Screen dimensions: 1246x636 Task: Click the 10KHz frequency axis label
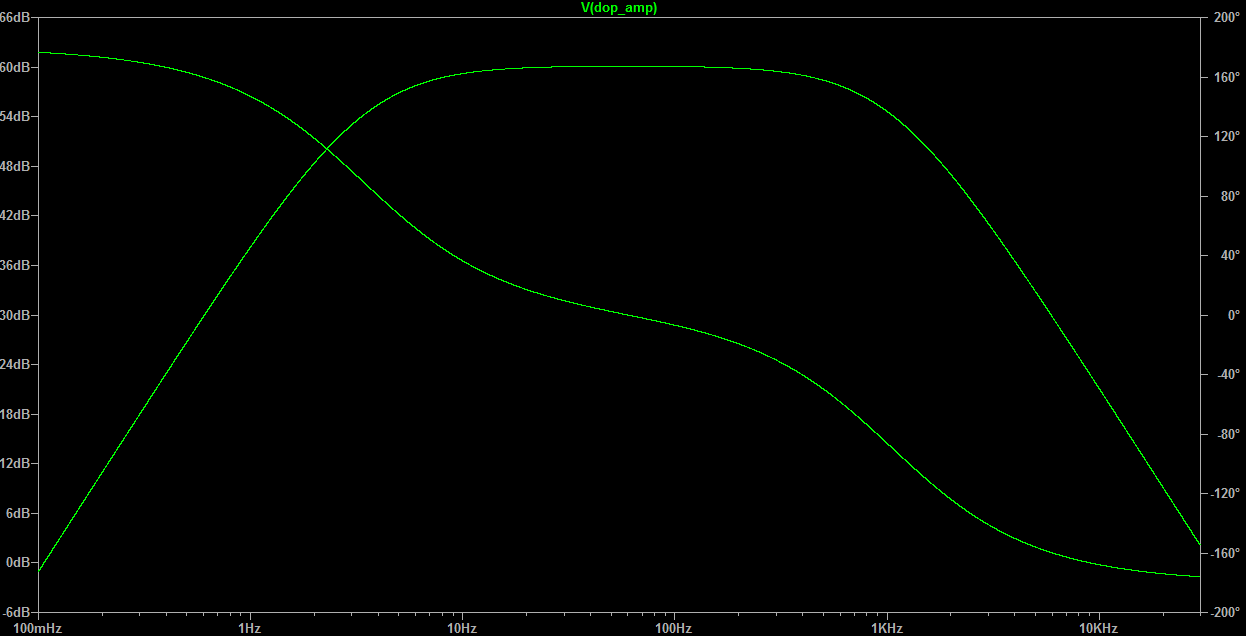1099,628
